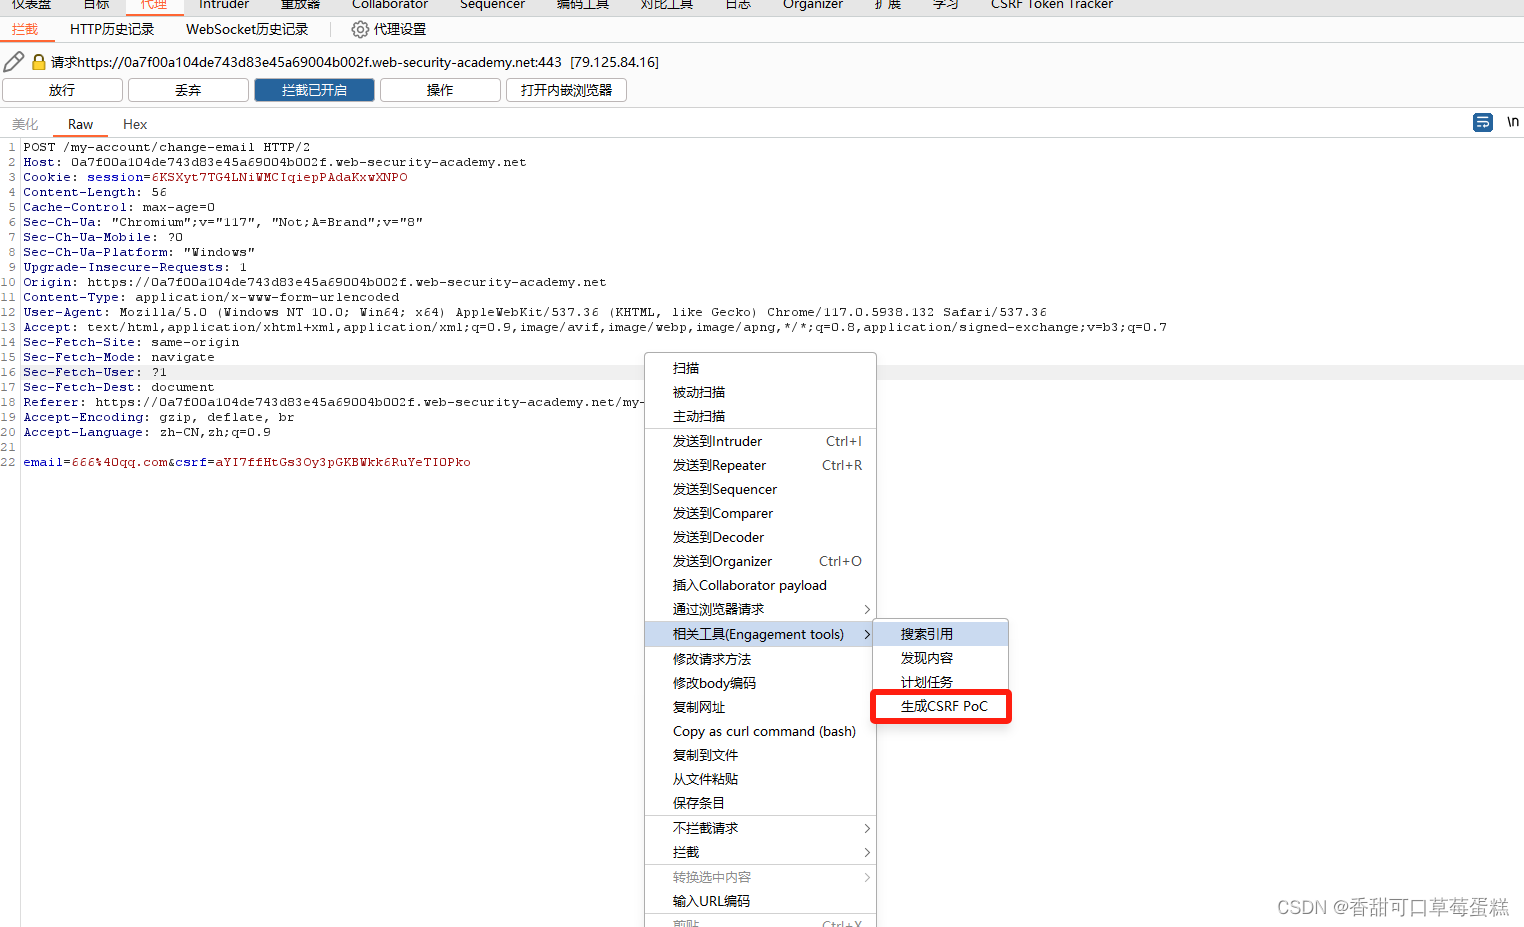The width and height of the screenshot is (1524, 927).
Task: Click the Origin header line
Action: coord(315,282)
